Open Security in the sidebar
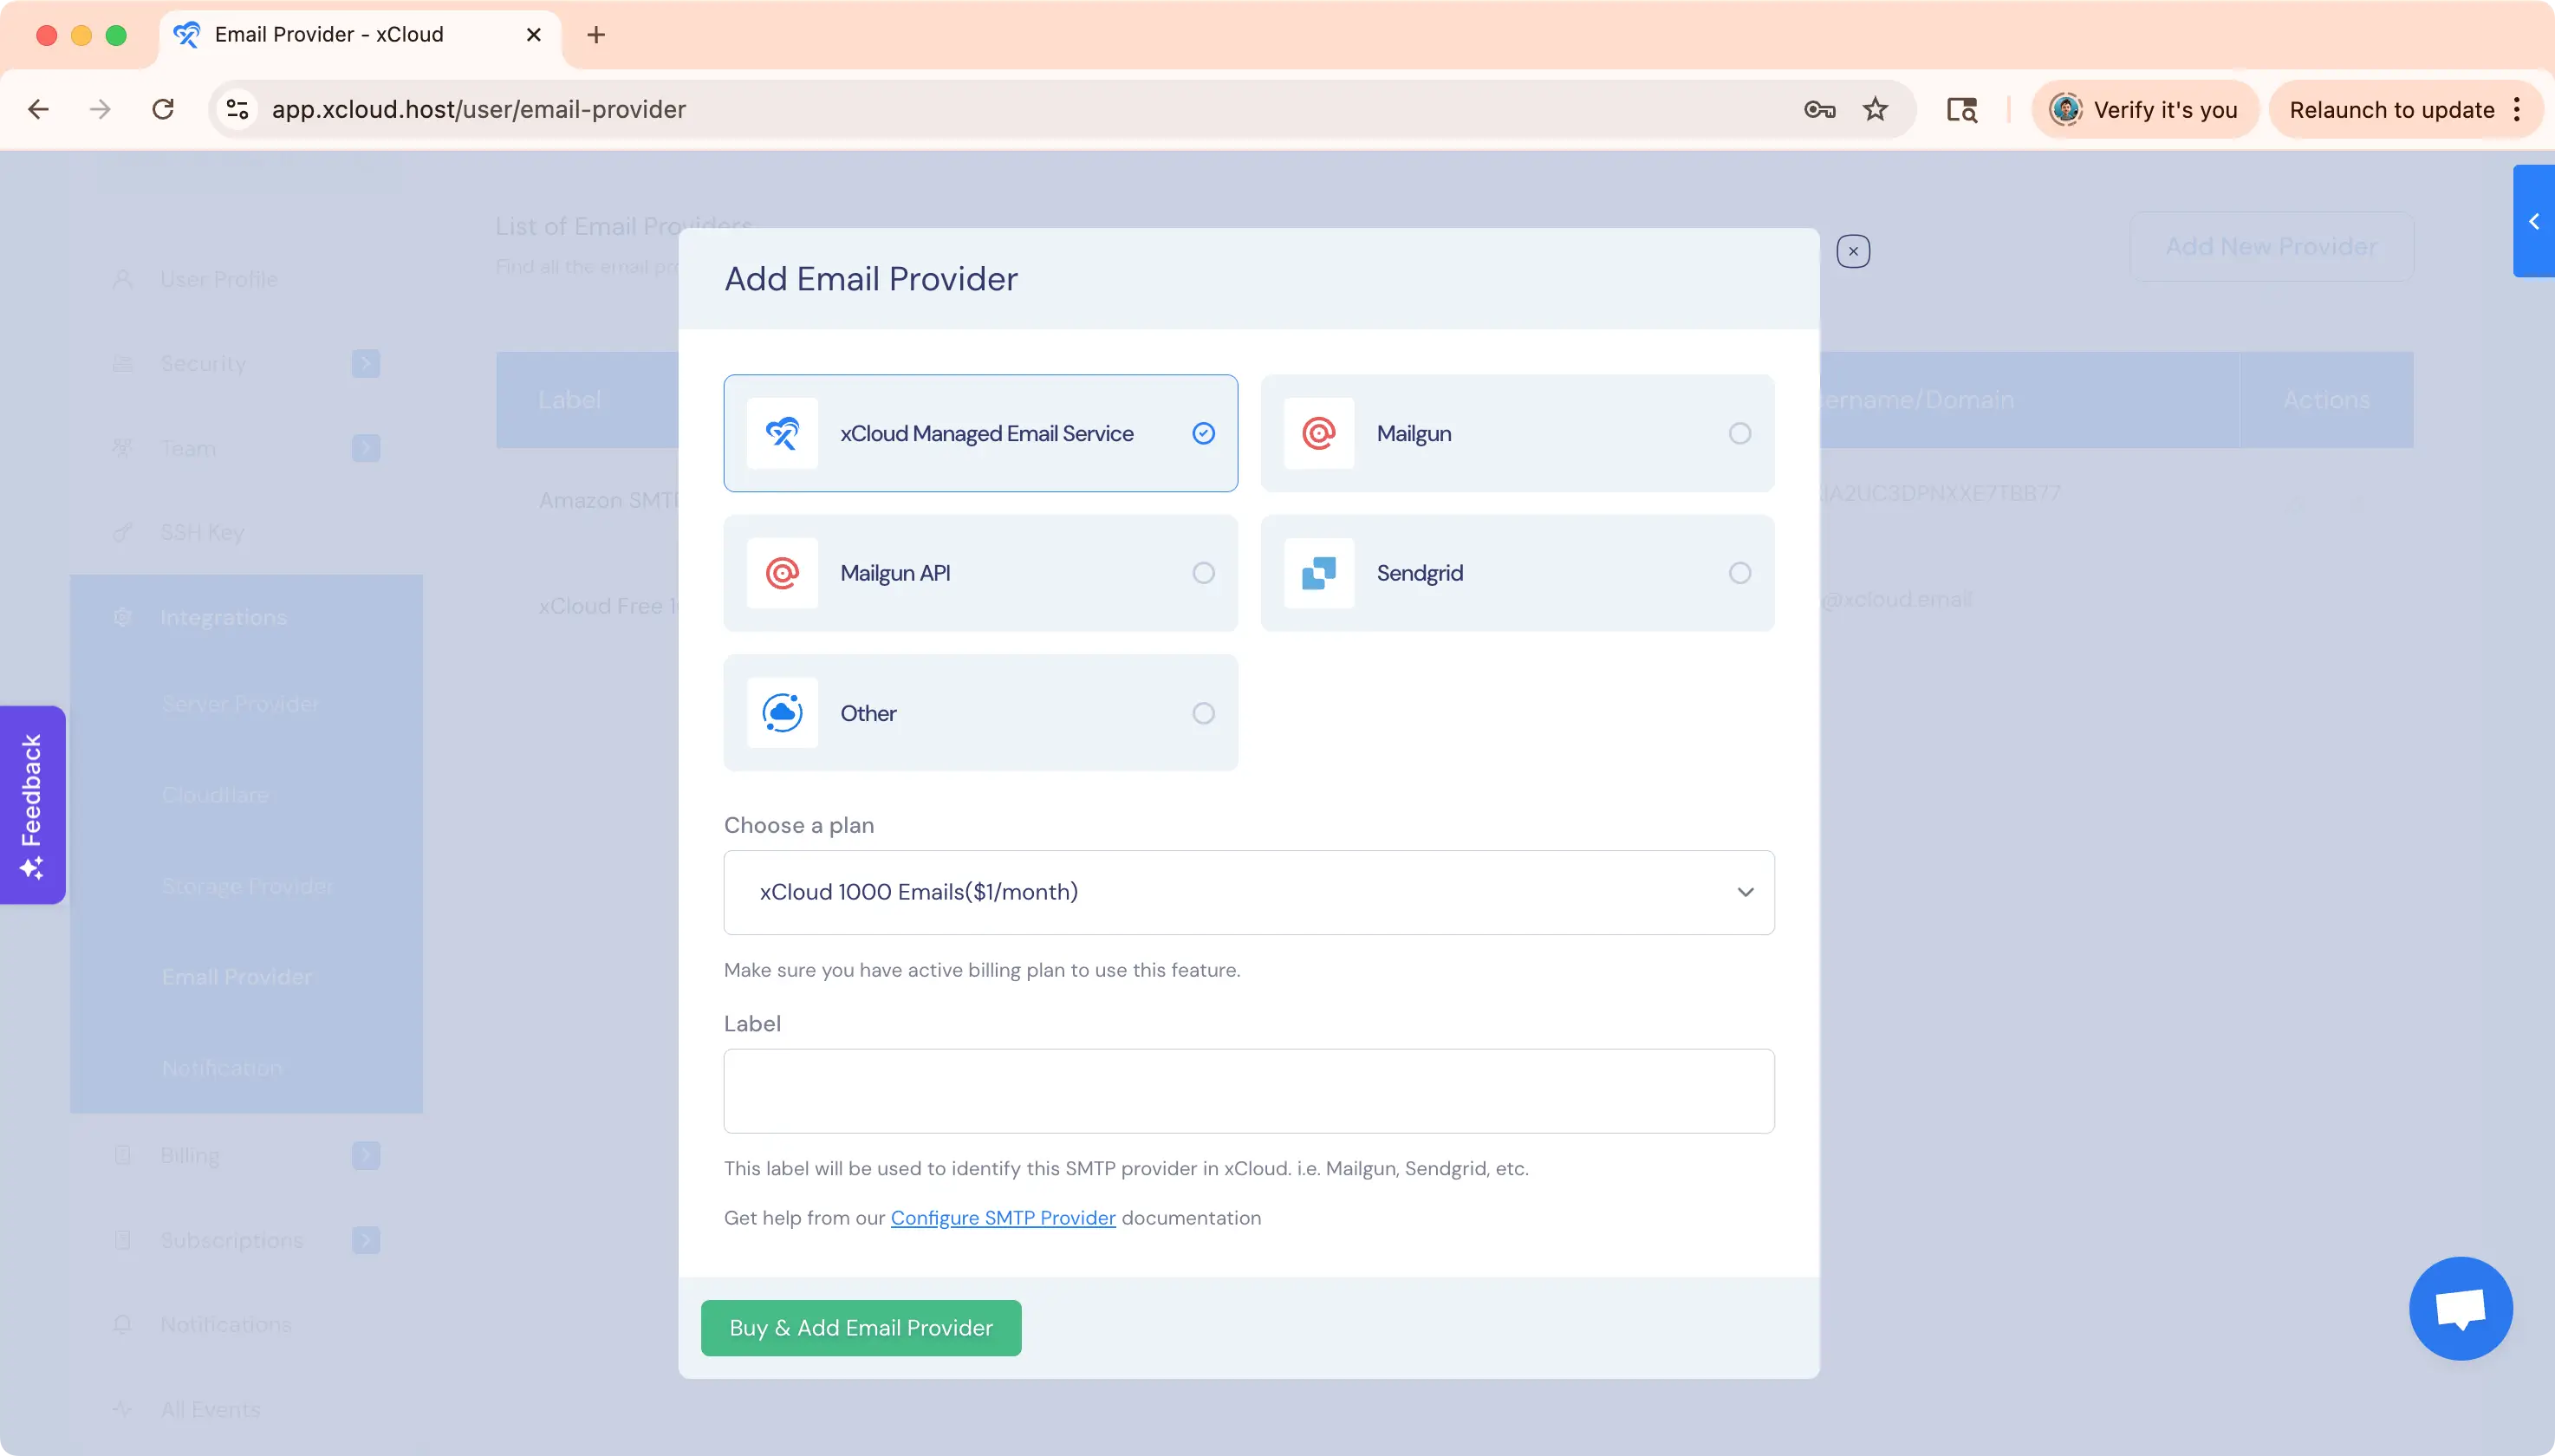Image resolution: width=2555 pixels, height=1456 pixels. [203, 364]
